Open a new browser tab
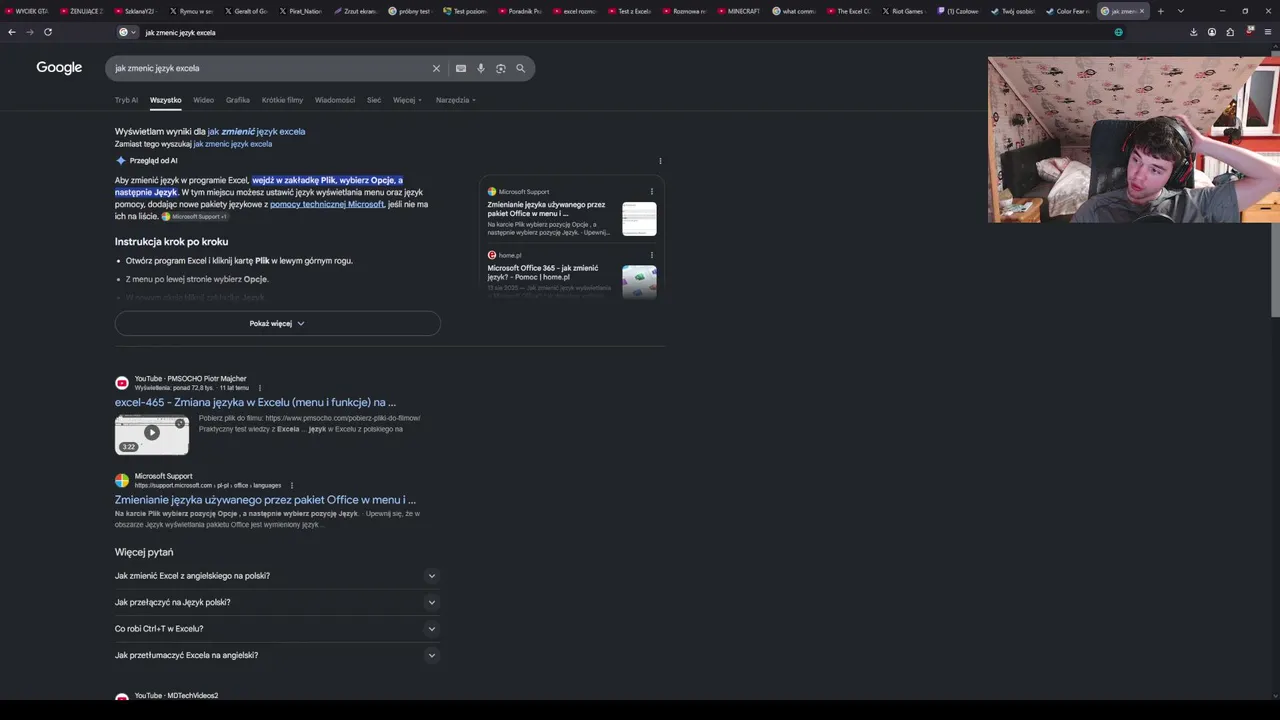 point(1160,11)
